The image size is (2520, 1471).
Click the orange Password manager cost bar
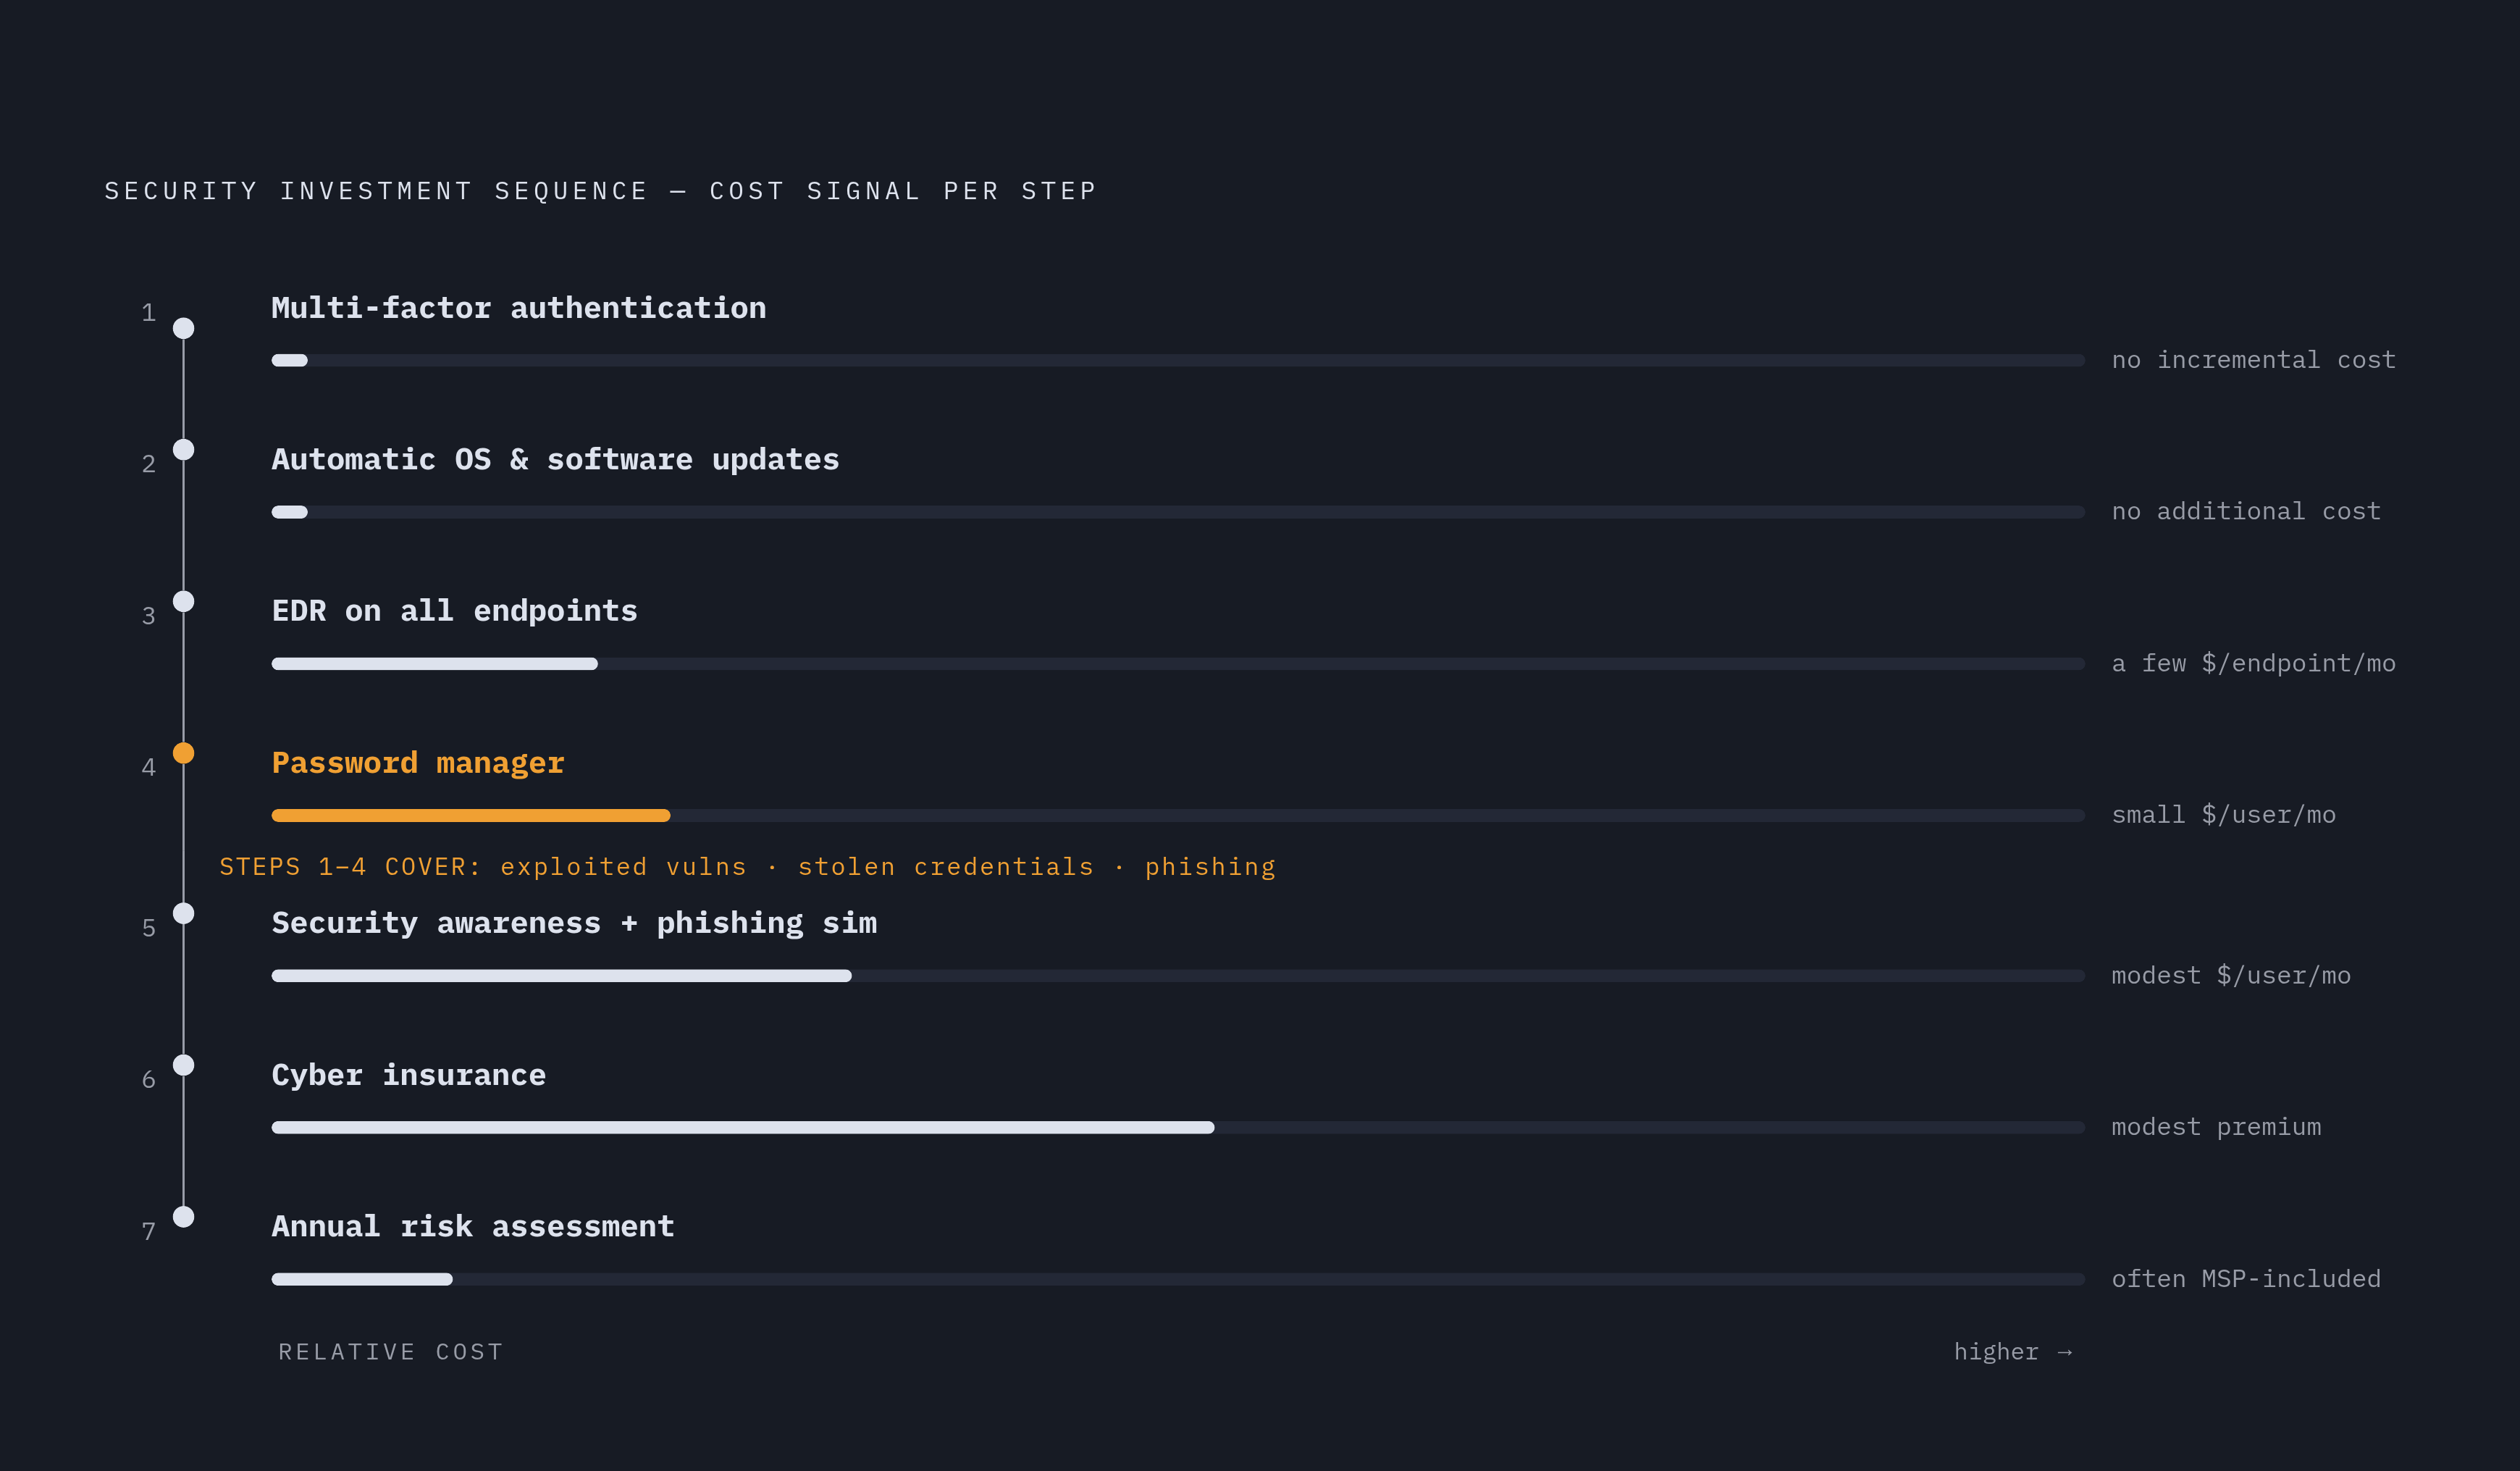pos(1178,816)
